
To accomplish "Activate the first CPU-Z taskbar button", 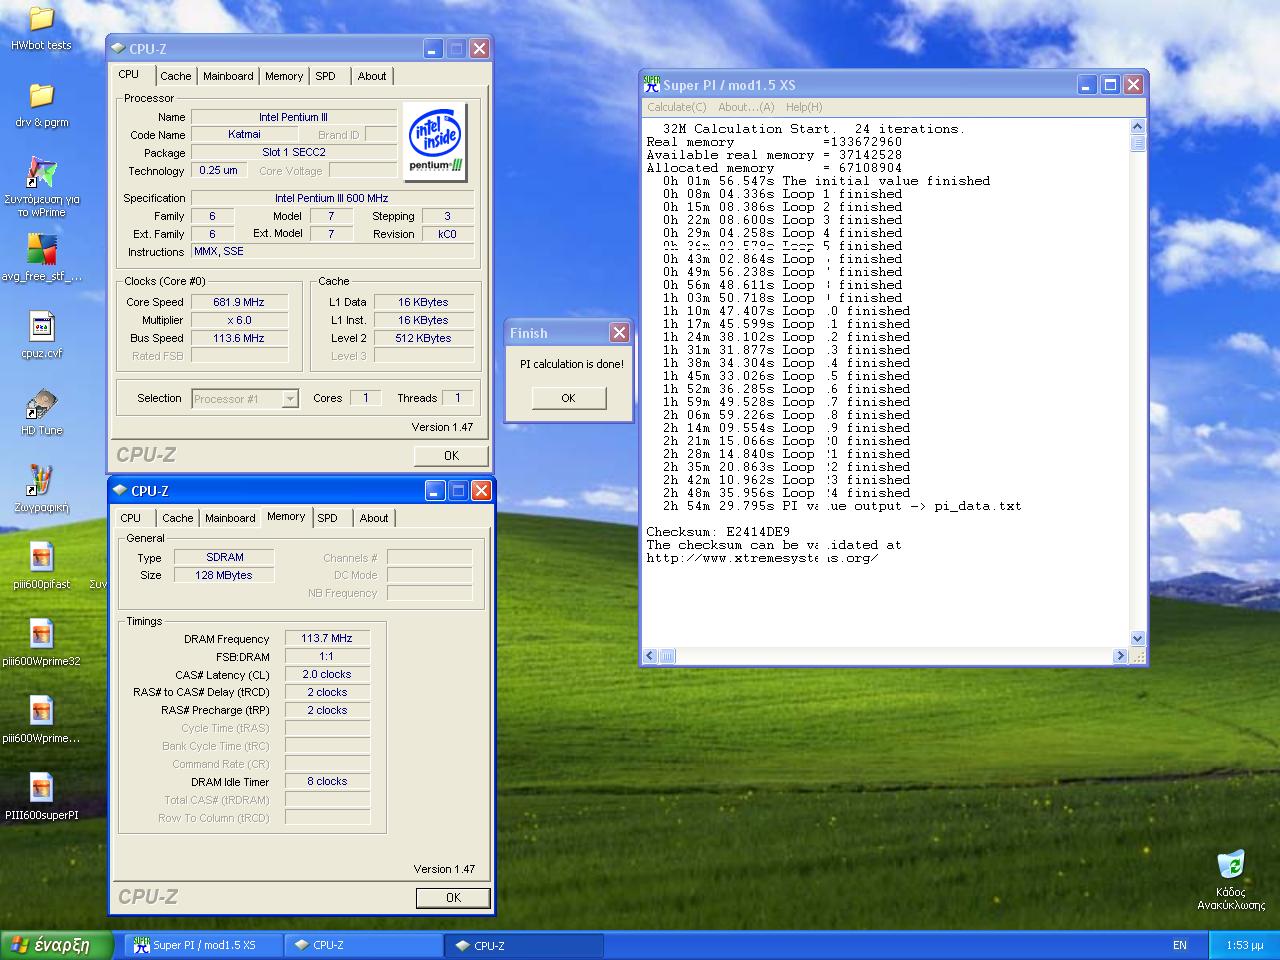I will click(x=363, y=945).
